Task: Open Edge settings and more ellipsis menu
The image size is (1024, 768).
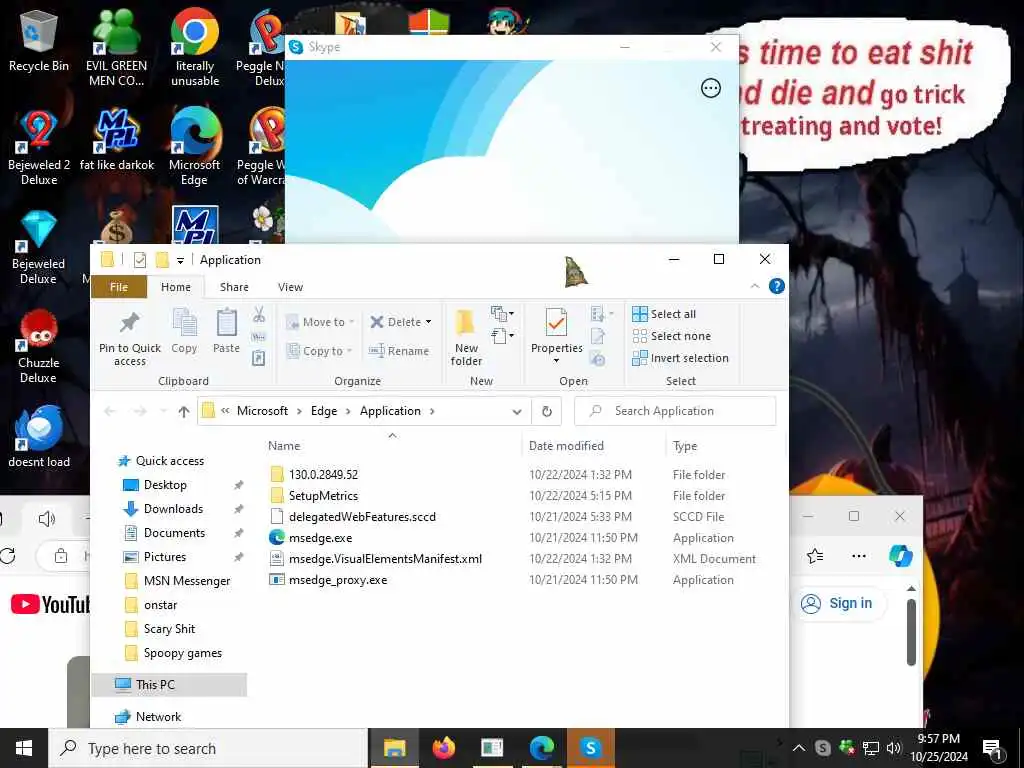Action: click(x=859, y=556)
